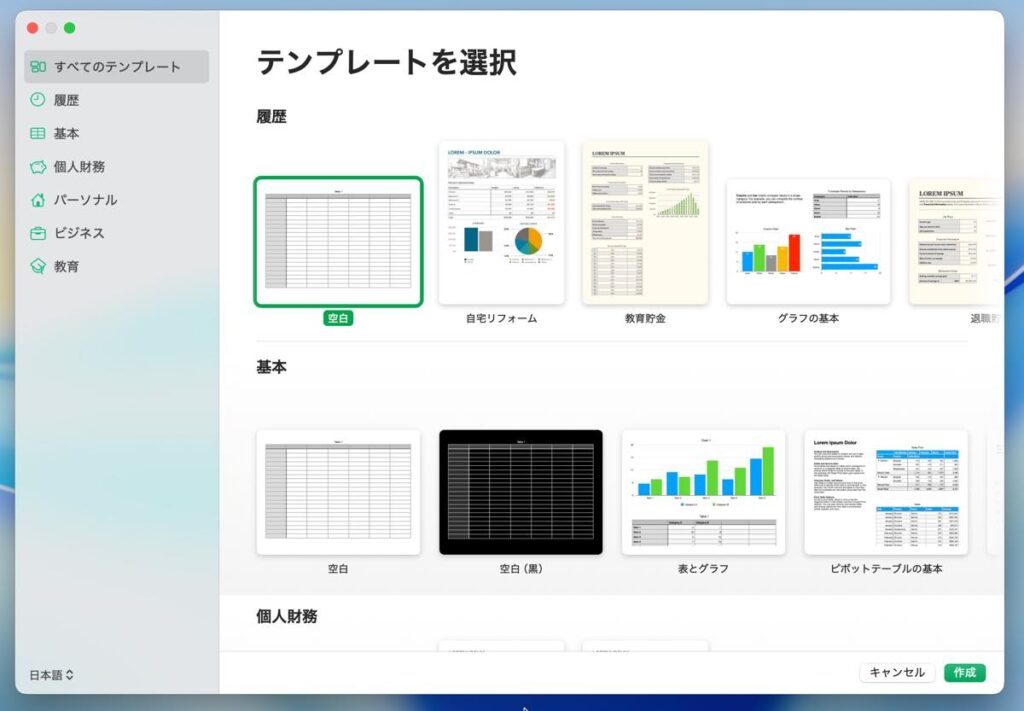Click the table icon beside 基本
The image size is (1024, 711).
pos(38,133)
